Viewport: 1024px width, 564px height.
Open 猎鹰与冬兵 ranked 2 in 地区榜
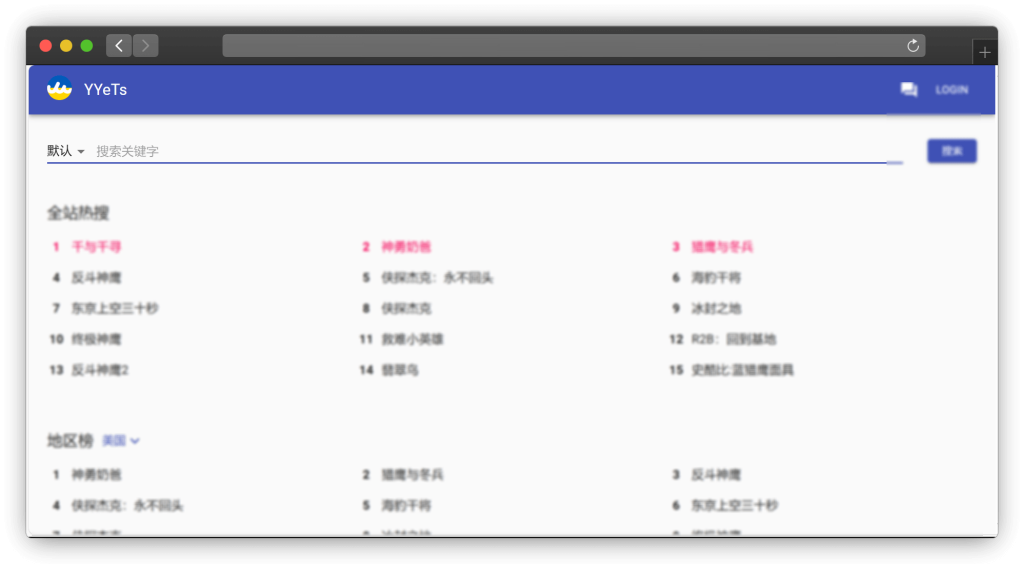pos(412,475)
